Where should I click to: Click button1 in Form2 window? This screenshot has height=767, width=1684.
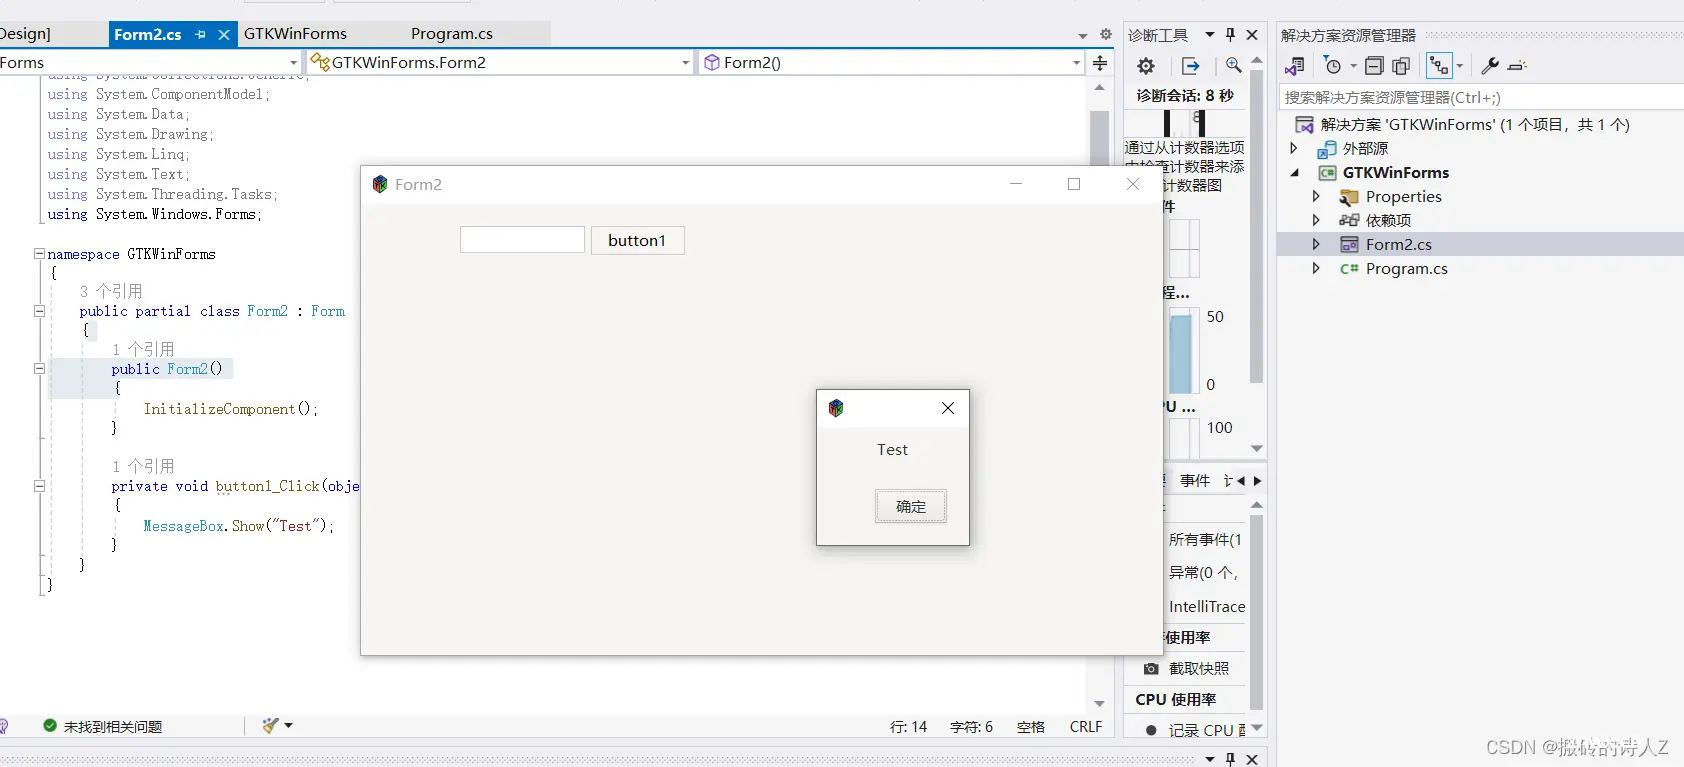pos(637,240)
